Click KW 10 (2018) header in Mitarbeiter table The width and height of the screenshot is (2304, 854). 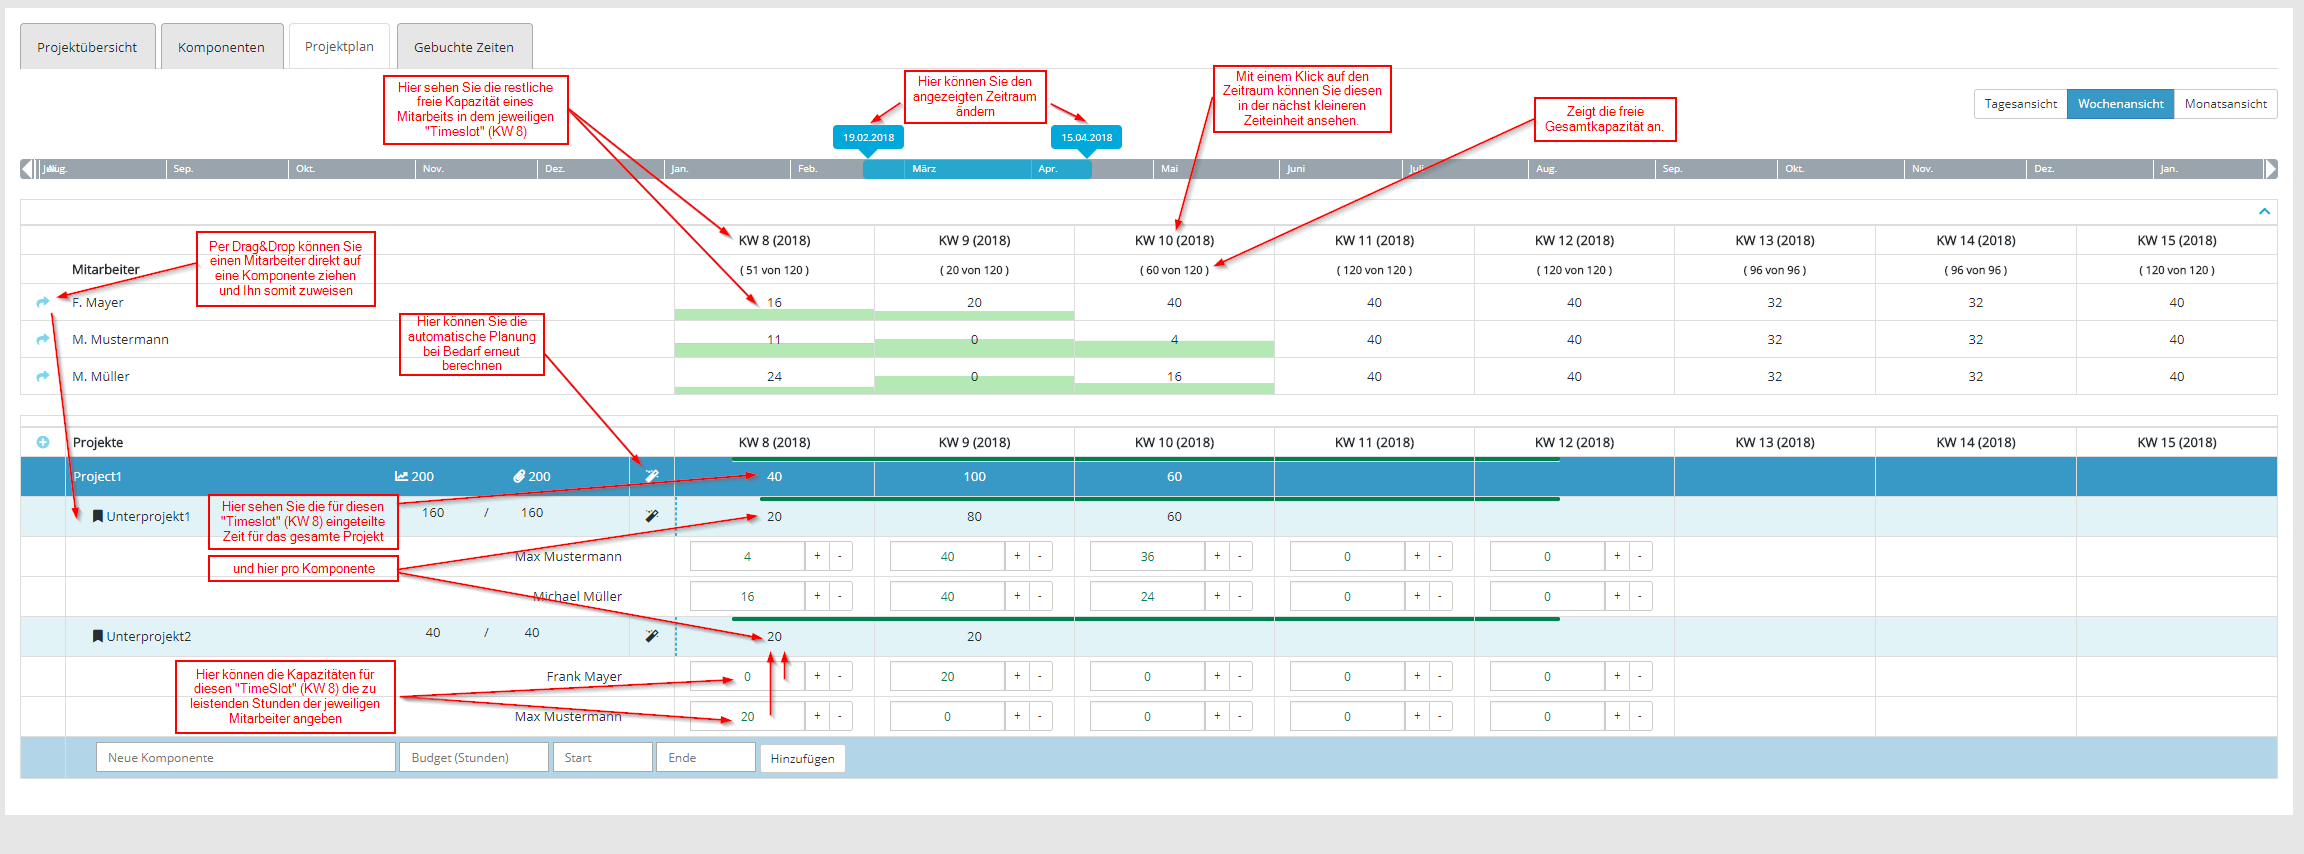[1174, 240]
